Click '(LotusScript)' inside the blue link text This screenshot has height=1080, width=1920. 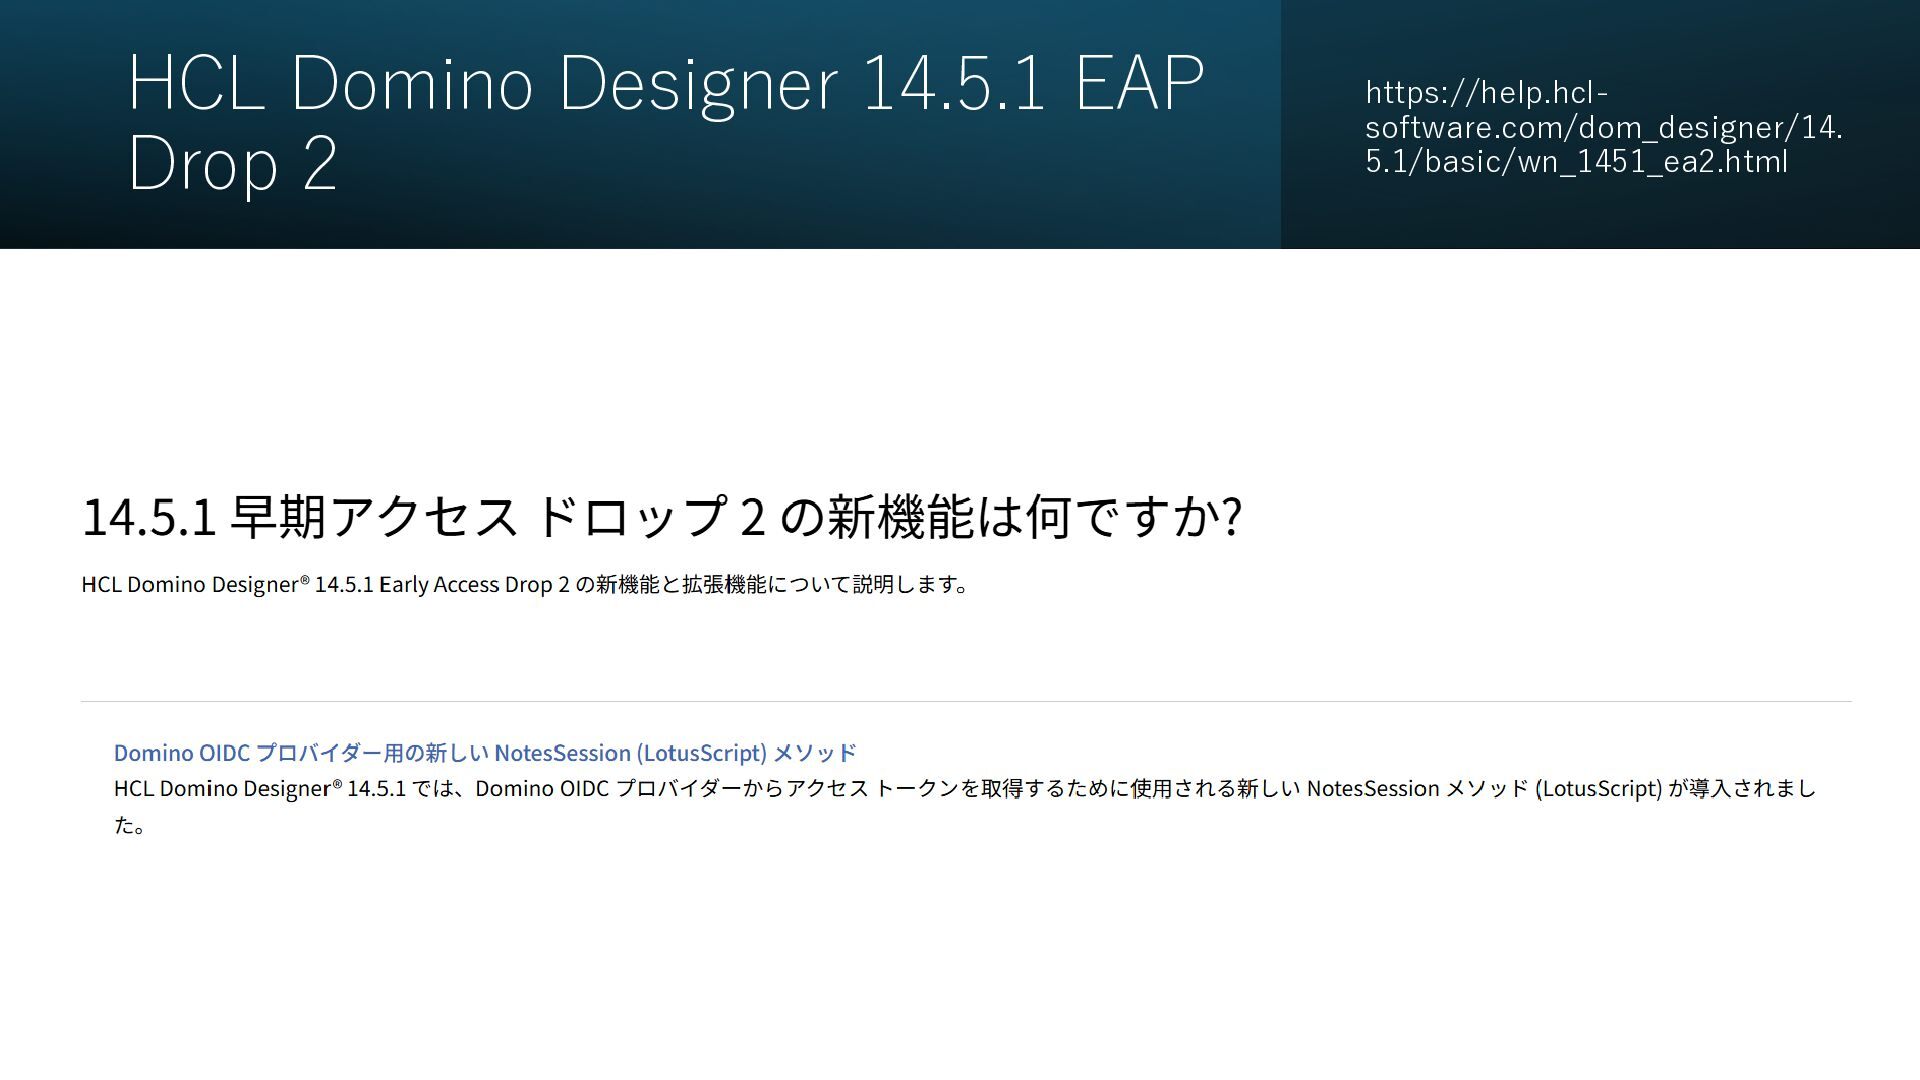tap(701, 753)
